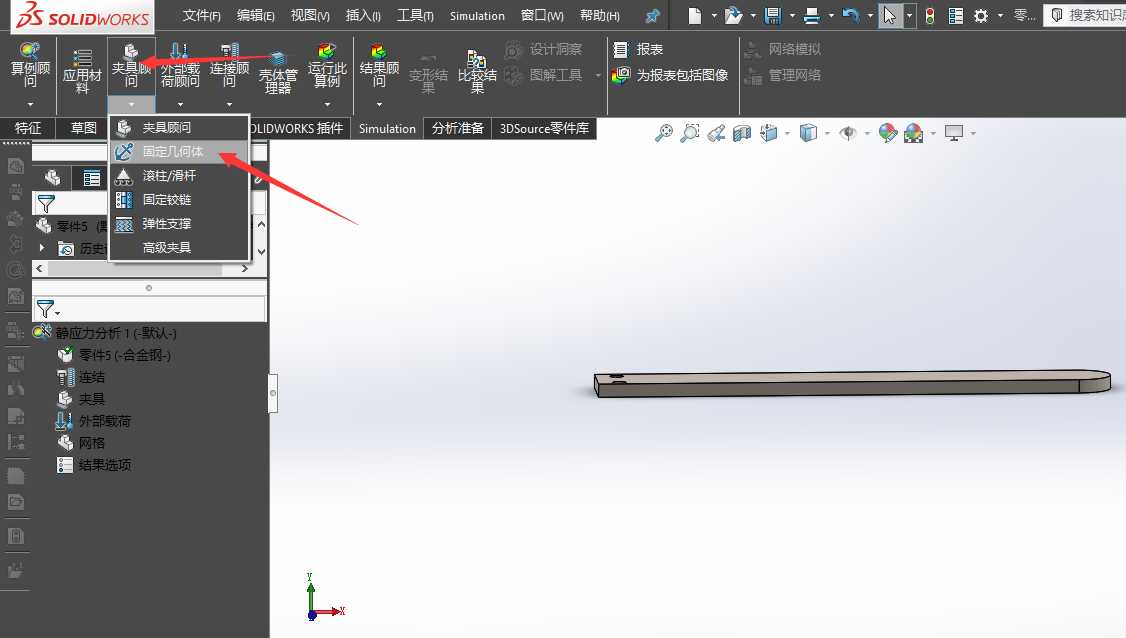This screenshot has height=638, width=1126.
Task: Open the 窗口(W) menu
Action: tap(542, 15)
